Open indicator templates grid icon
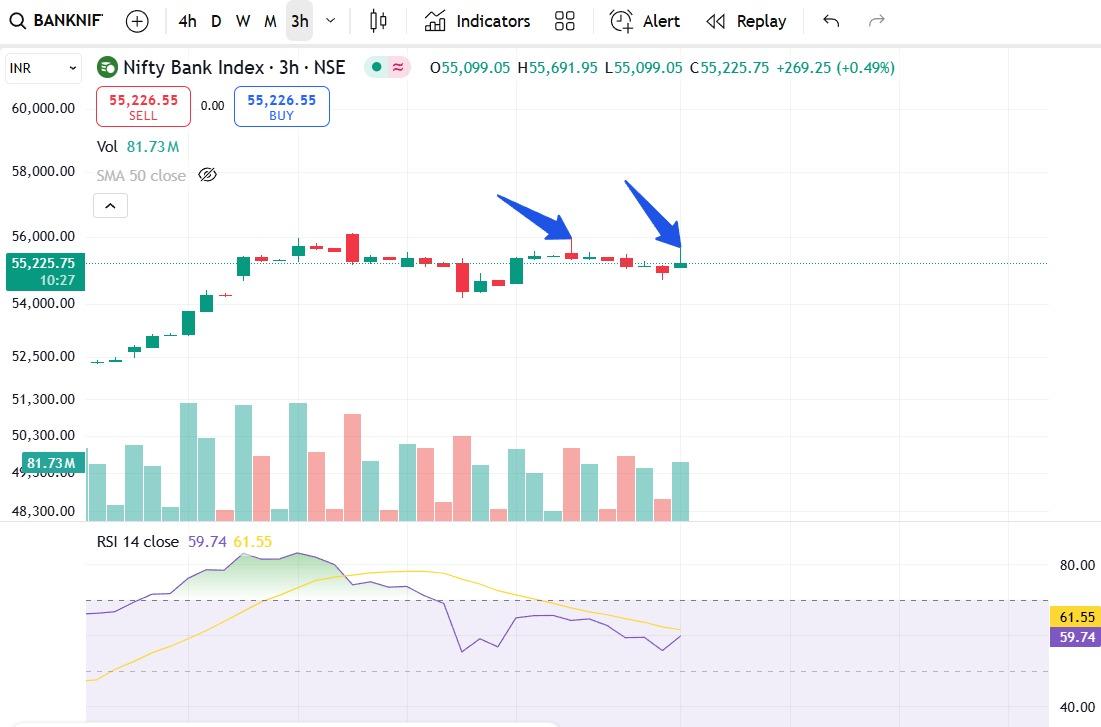Image resolution: width=1101 pixels, height=727 pixels. (x=565, y=21)
